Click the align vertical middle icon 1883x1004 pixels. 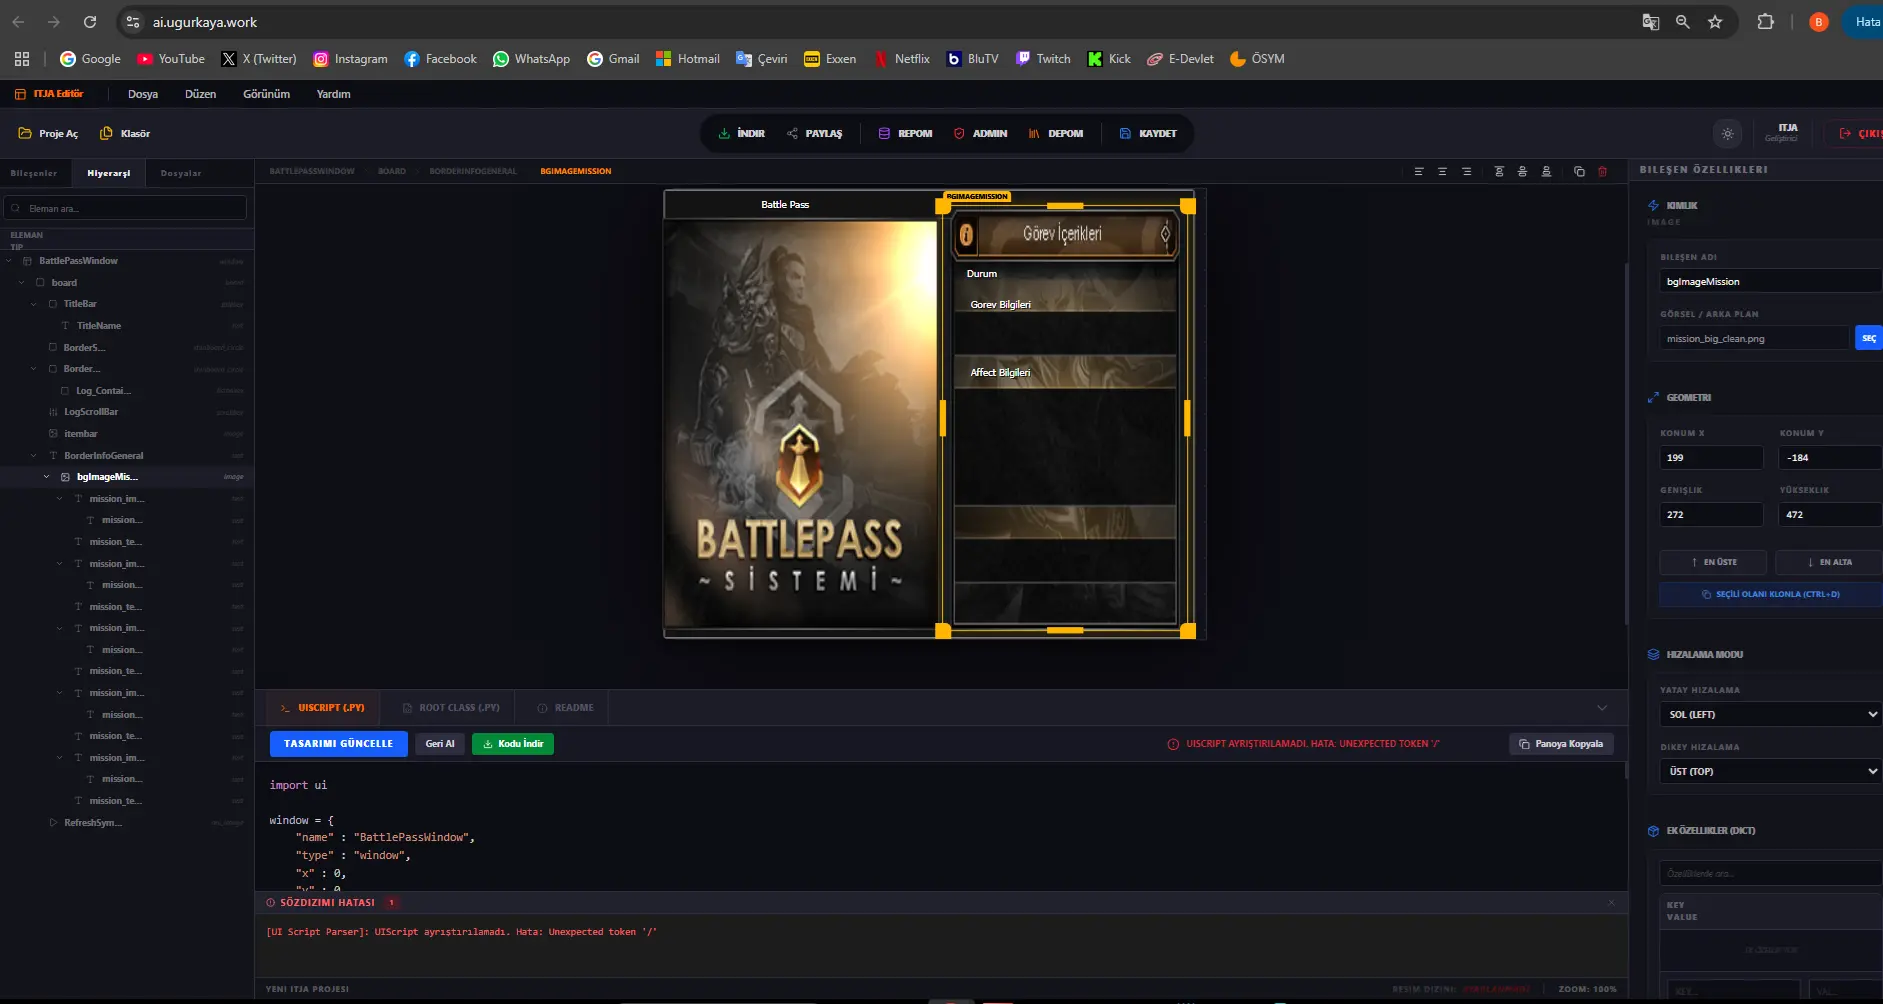point(1522,171)
